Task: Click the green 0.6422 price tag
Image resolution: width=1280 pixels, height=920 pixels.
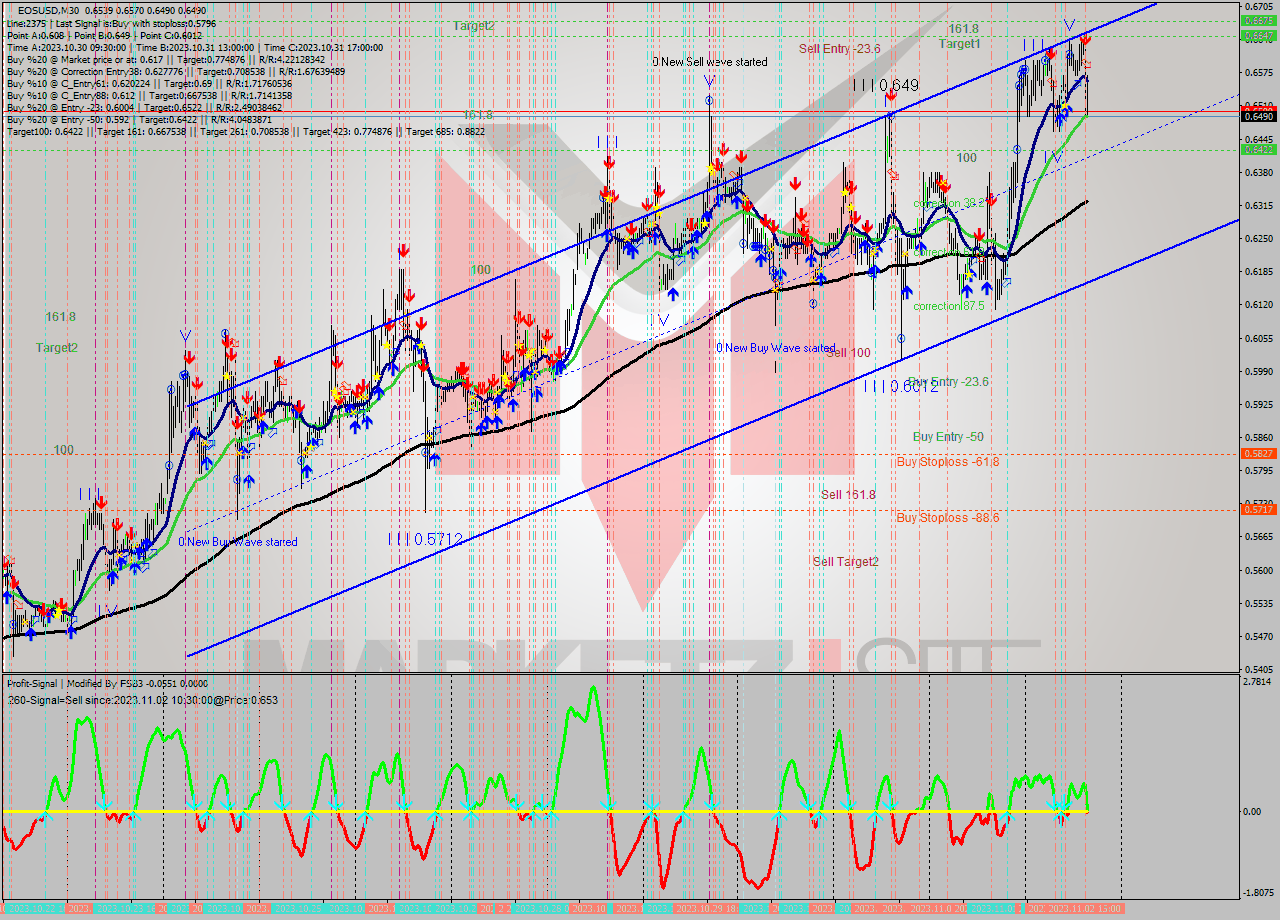Action: (x=1257, y=149)
